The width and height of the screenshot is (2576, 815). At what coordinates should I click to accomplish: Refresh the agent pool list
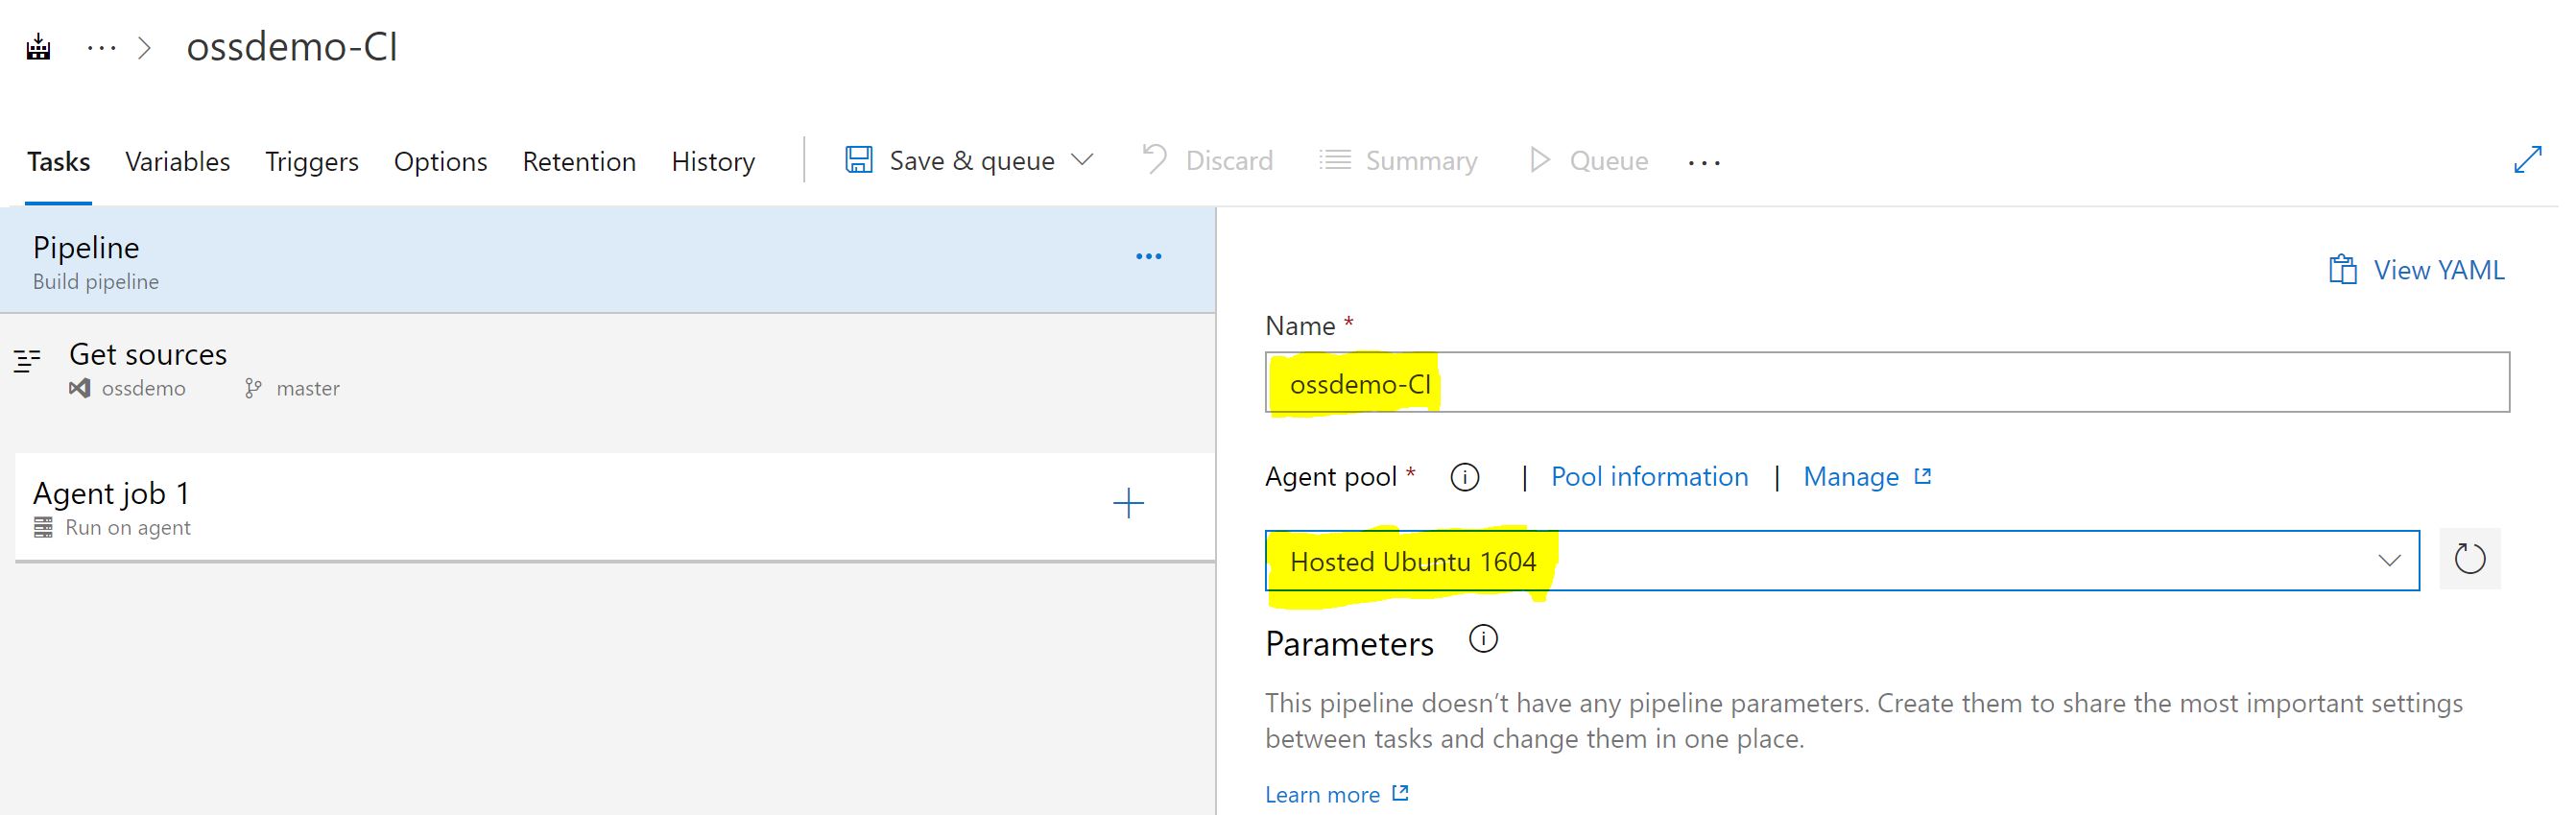(x=2469, y=559)
